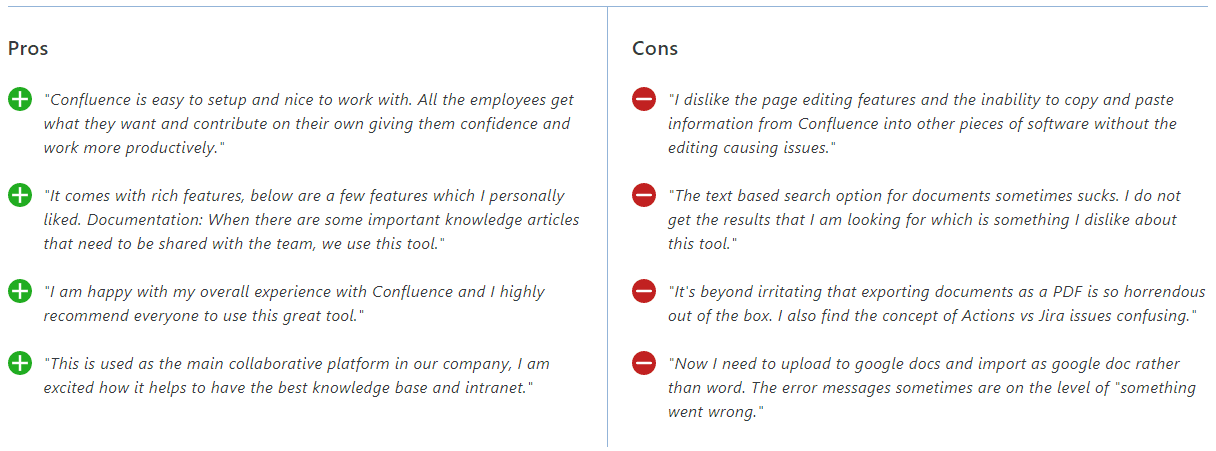1216x451 pixels.
Task: Click the horizontal line above the Pros heading
Action: (300, 7)
